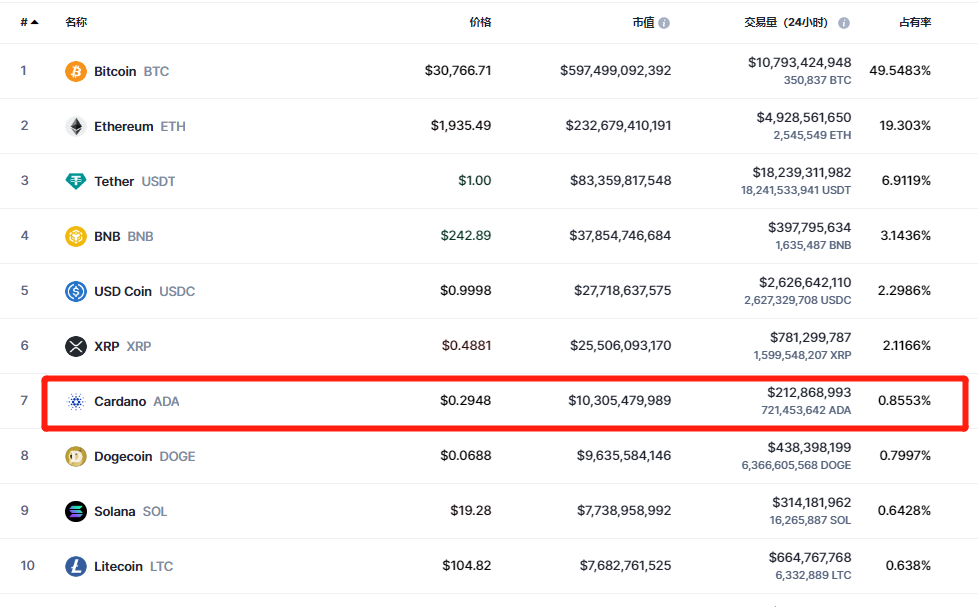Viewport: 978px width, 607px height.
Task: Sort table by 占有率 column header
Action: pos(914,22)
